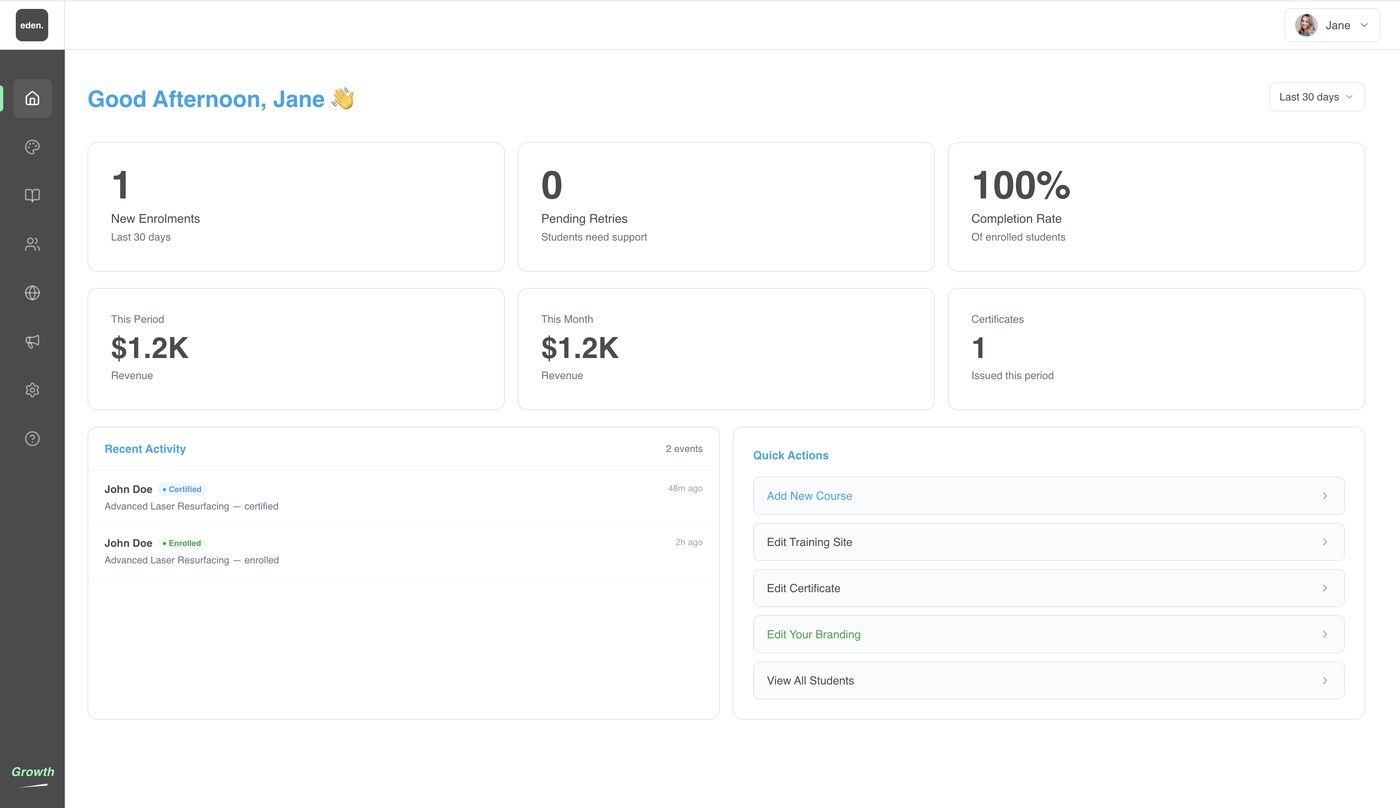This screenshot has height=808, width=1400.
Task: Open the Last 30 days period dropdown
Action: tap(1316, 97)
